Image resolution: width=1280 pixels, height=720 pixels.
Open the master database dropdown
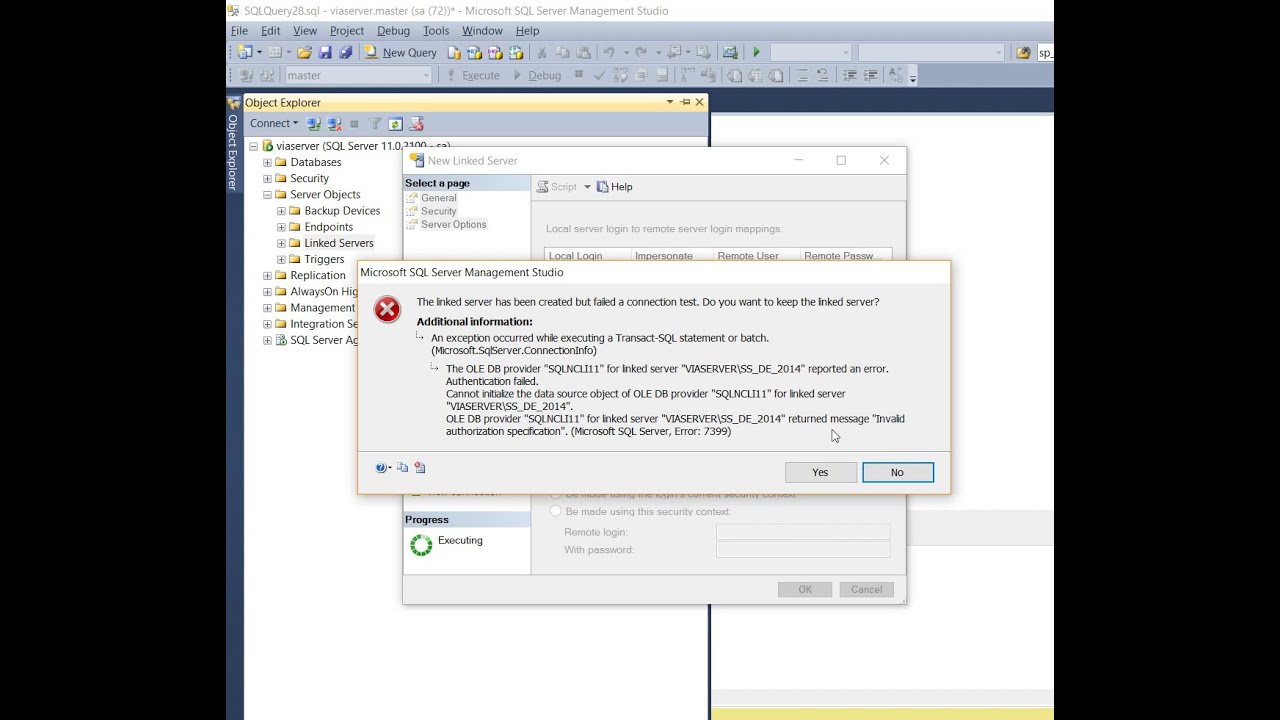click(425, 75)
